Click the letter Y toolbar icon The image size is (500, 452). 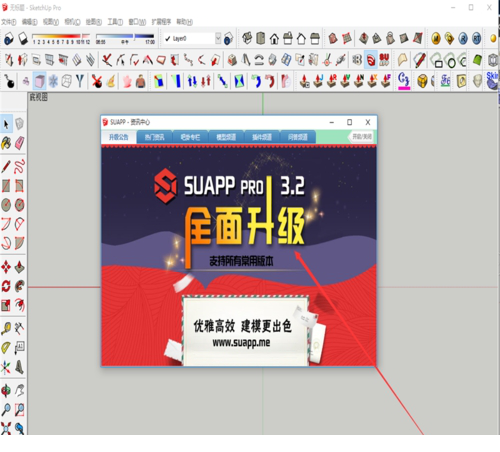click(x=80, y=81)
